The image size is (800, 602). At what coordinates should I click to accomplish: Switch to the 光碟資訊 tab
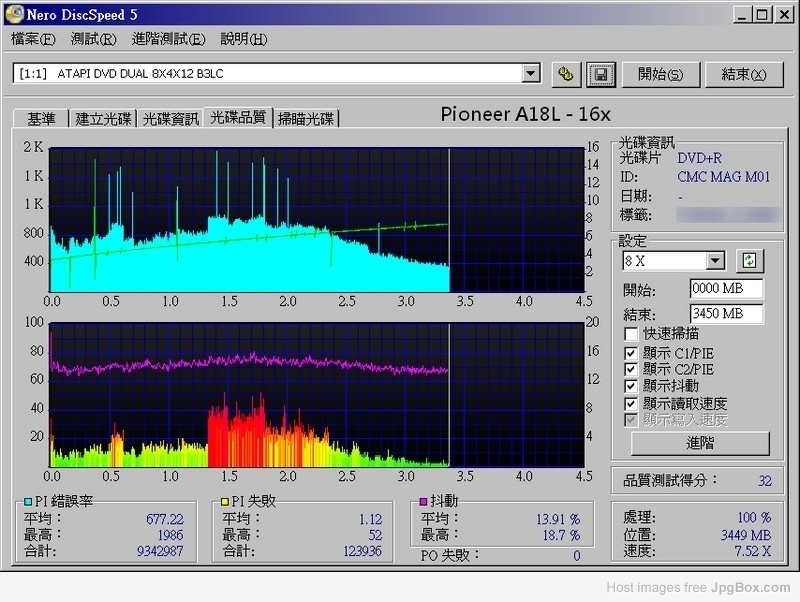(170, 118)
